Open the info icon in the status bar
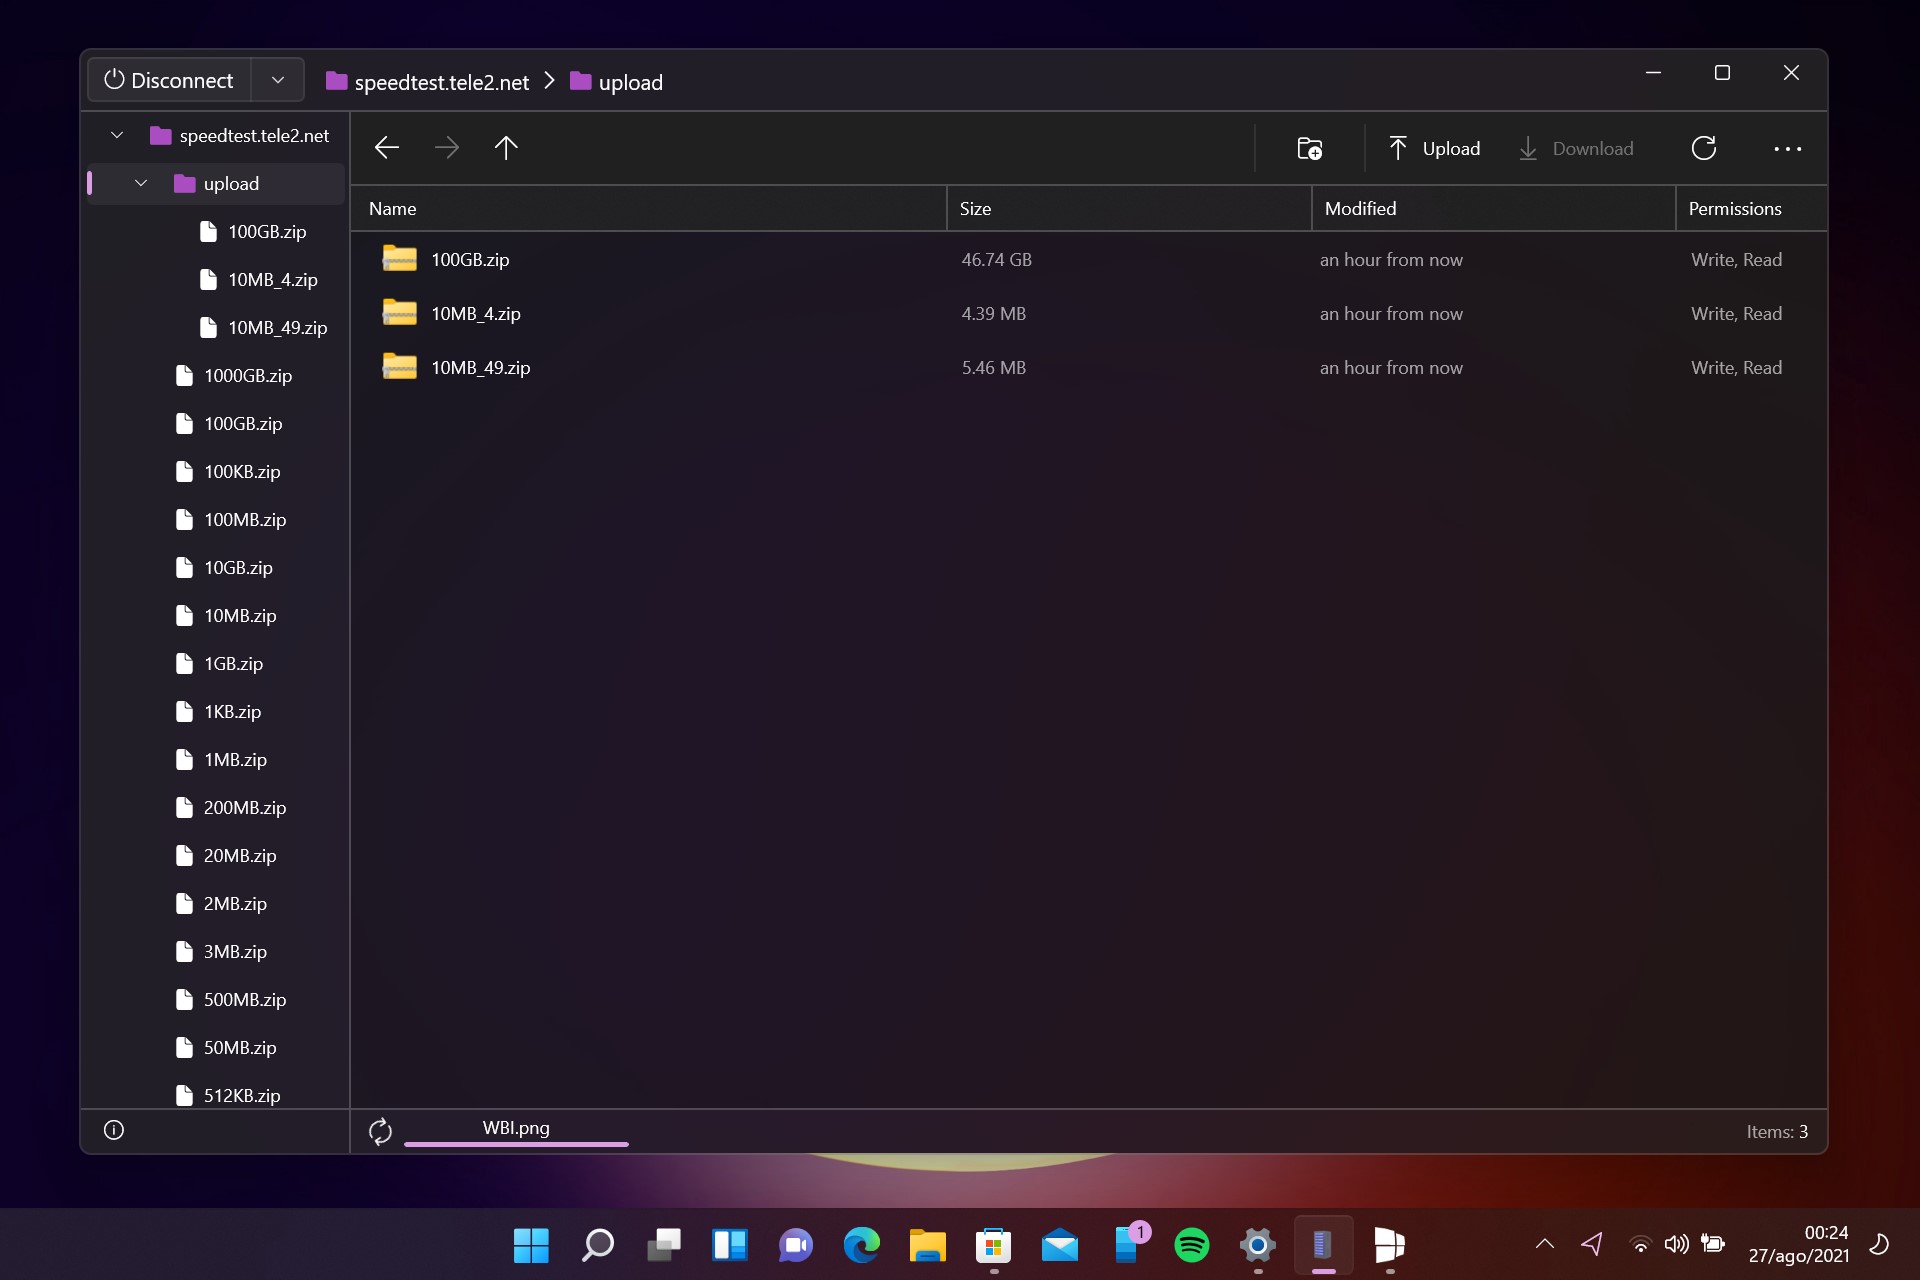This screenshot has height=1280, width=1920. 114,1130
